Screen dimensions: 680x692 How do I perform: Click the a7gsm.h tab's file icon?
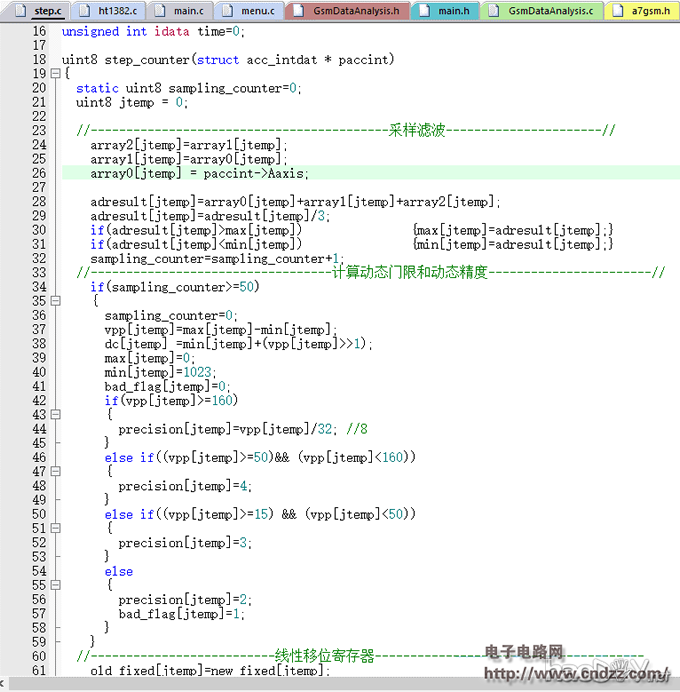coord(619,11)
